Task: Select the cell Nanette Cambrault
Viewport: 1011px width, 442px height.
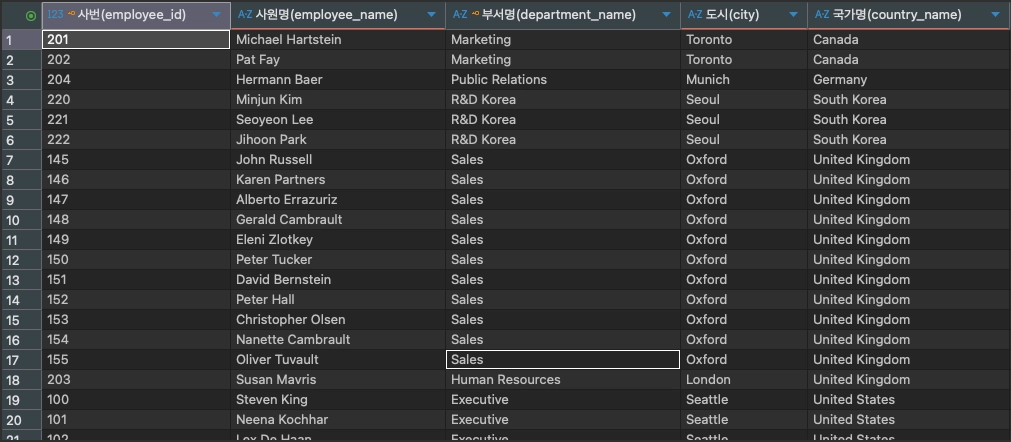Action: pos(338,340)
